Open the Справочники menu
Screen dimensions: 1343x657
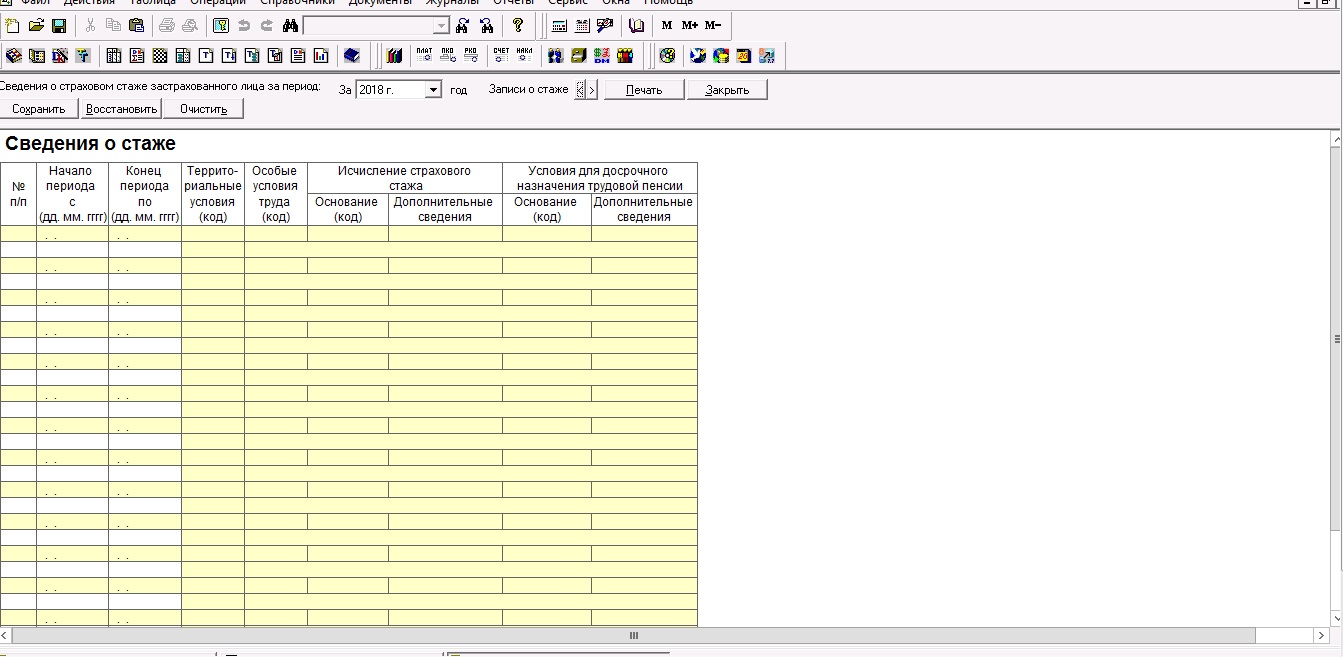[x=297, y=2]
